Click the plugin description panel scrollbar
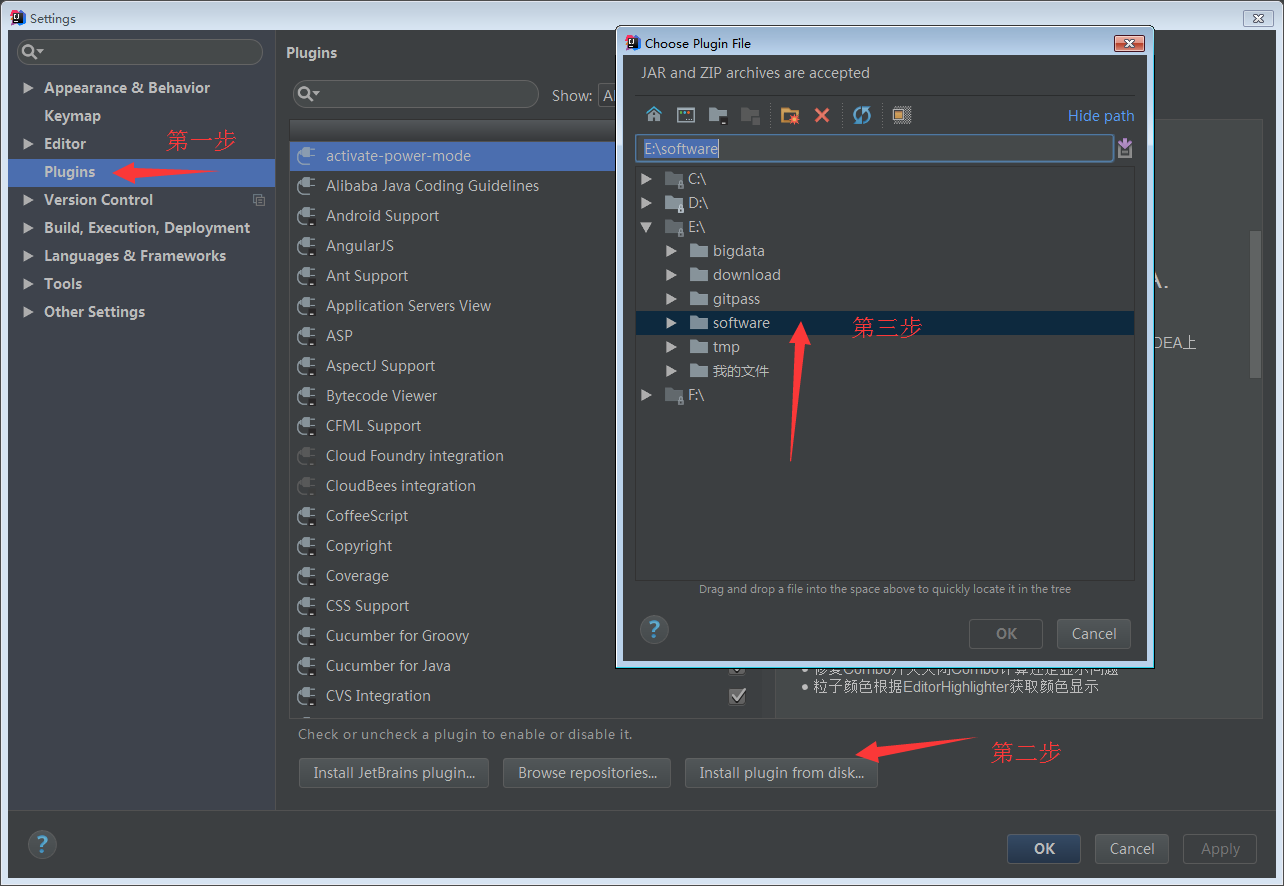This screenshot has width=1284, height=886. click(x=1256, y=305)
